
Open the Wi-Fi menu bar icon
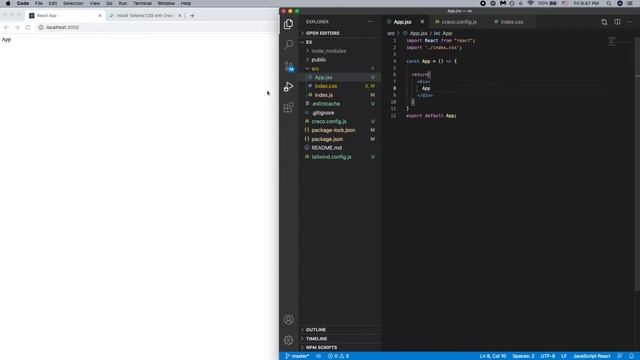(x=530, y=3)
